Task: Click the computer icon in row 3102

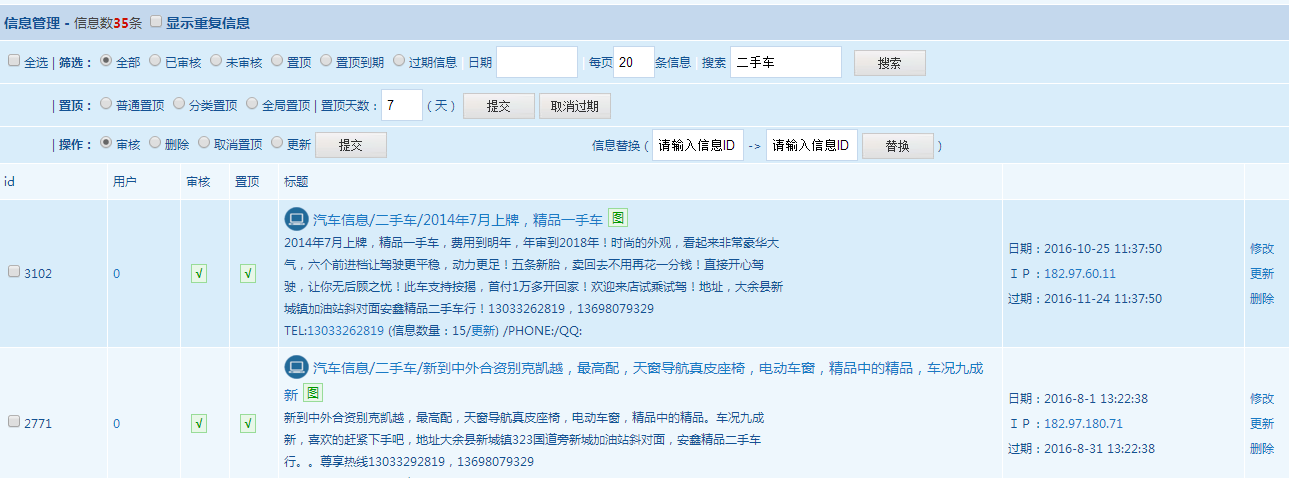Action: [x=295, y=219]
